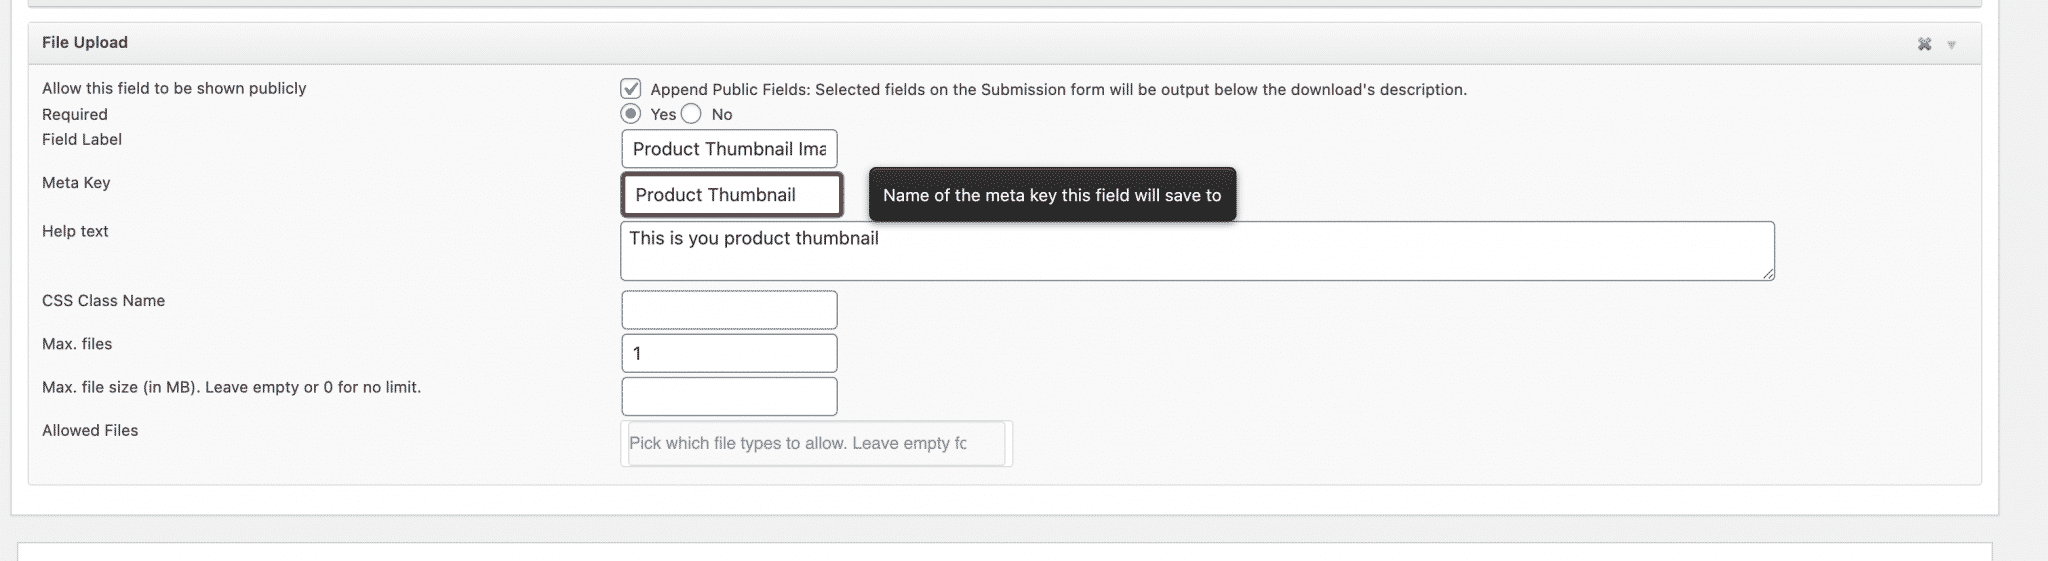
Task: Remove the File Upload field with X icon
Action: pyautogui.click(x=1924, y=44)
